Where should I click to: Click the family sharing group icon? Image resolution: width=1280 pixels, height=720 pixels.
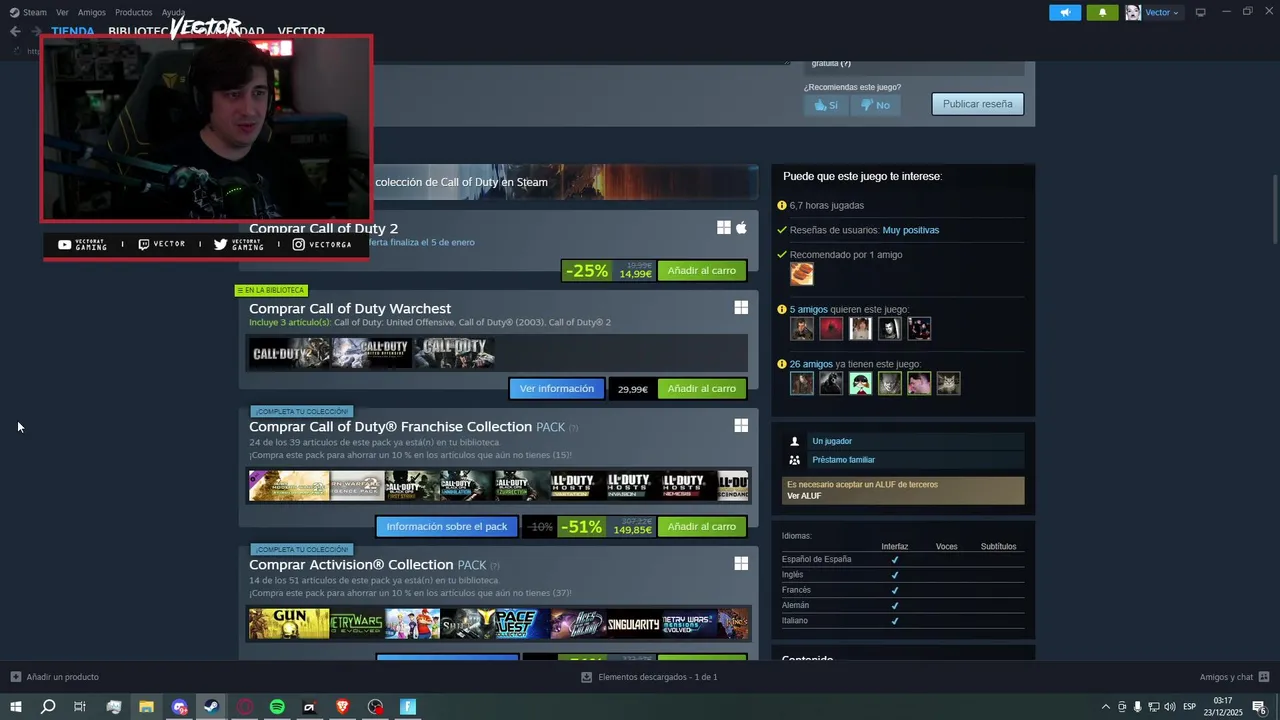click(x=795, y=460)
